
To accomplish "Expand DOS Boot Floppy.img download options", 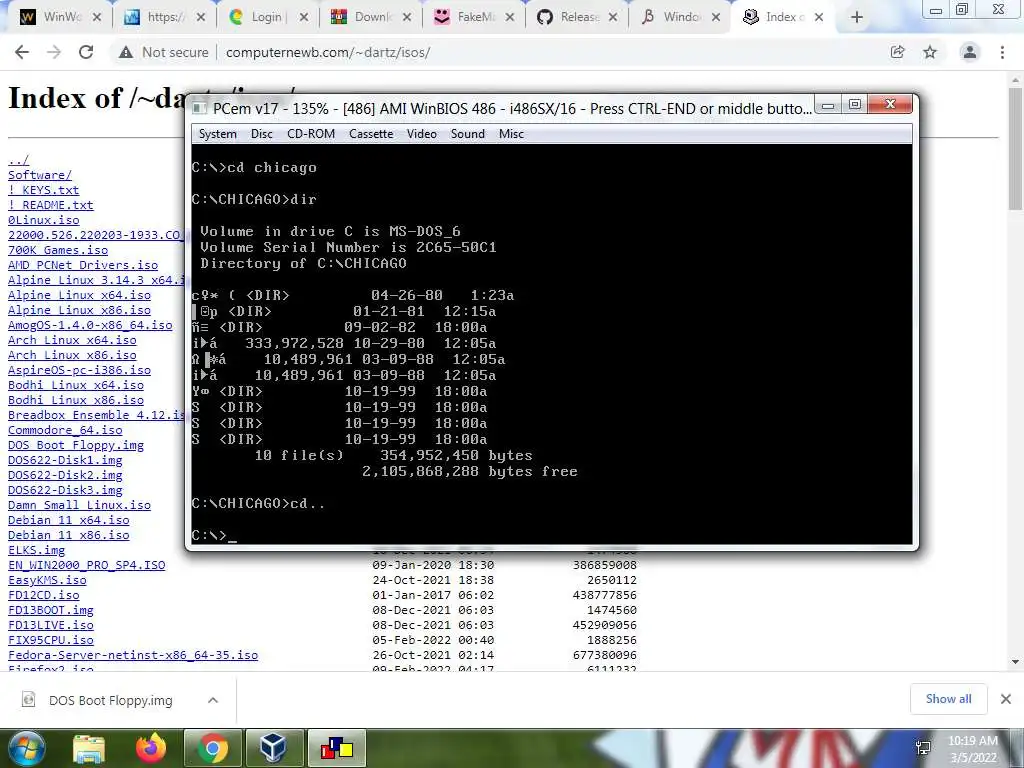I will [x=213, y=700].
